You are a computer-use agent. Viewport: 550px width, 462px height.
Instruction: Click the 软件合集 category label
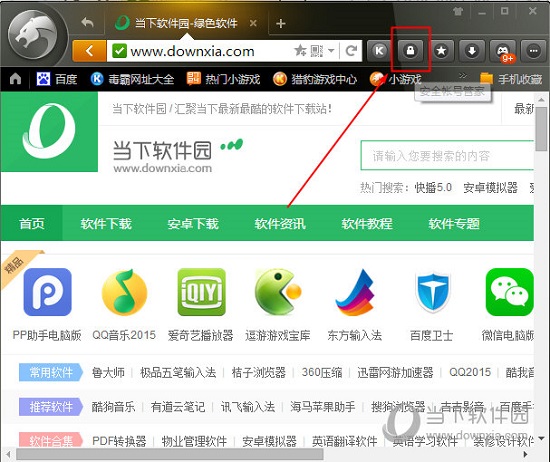tap(51, 441)
